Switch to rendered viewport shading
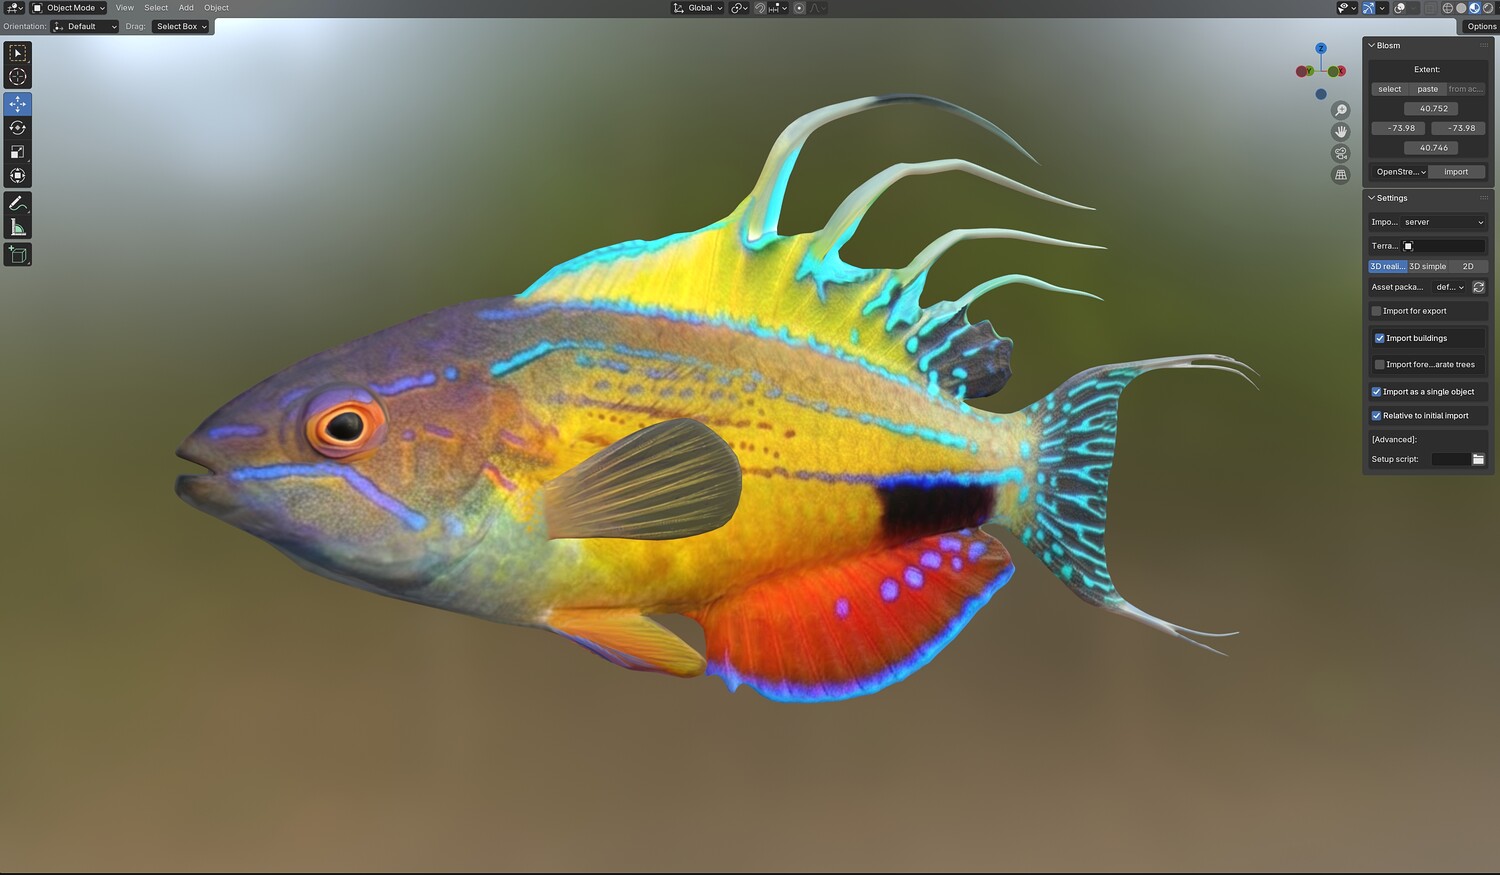The height and width of the screenshot is (875, 1500). coord(1487,8)
